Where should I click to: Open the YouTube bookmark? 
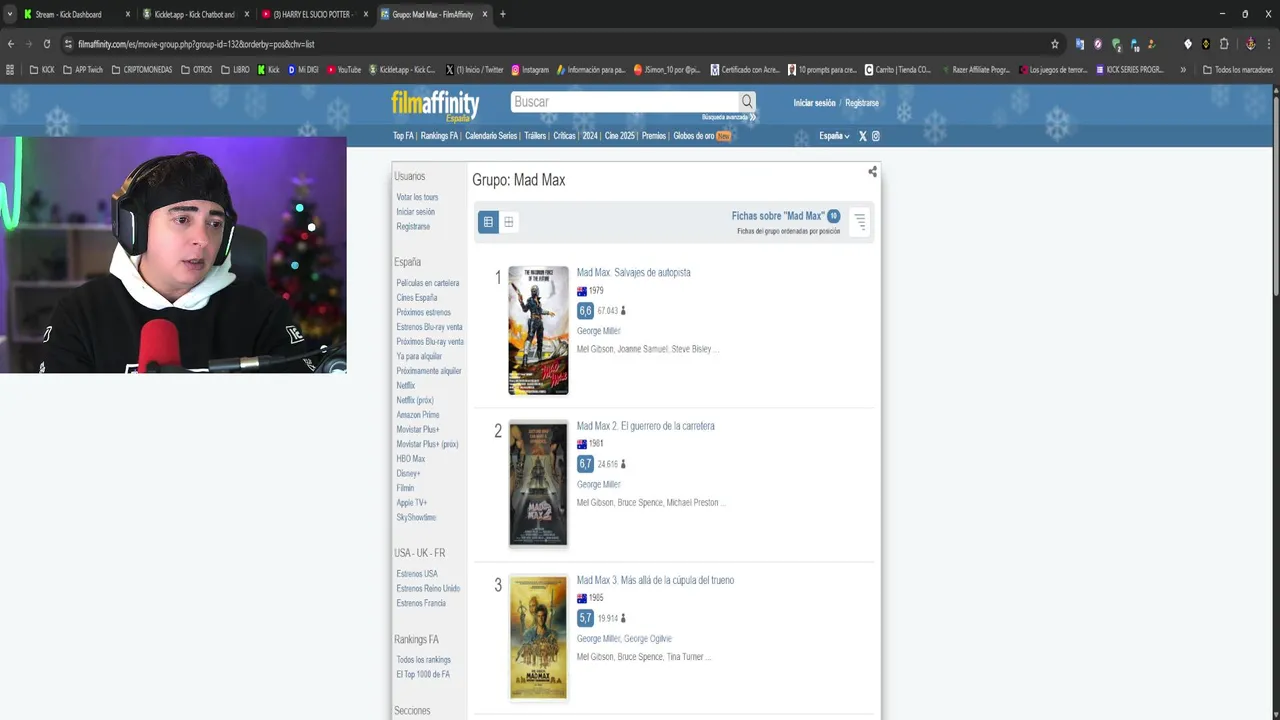point(344,70)
